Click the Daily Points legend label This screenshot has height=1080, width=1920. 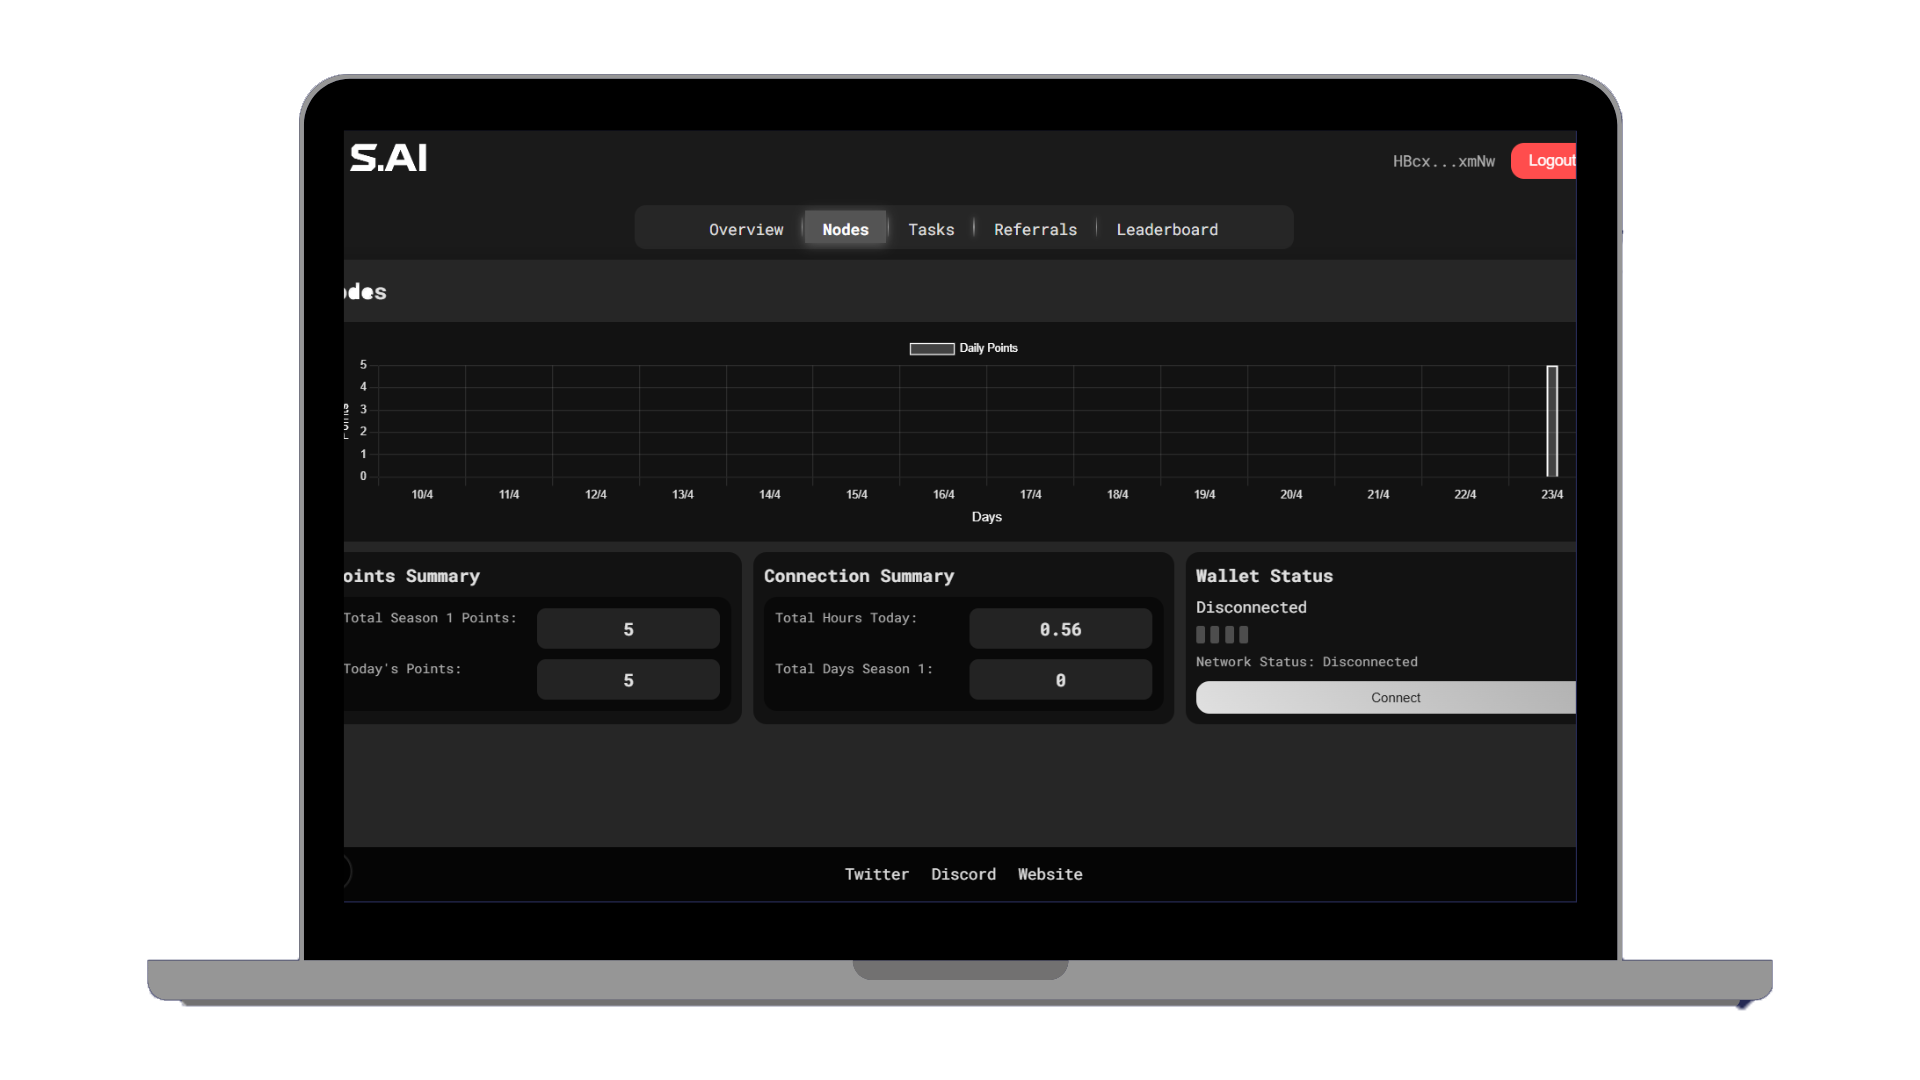tap(988, 348)
